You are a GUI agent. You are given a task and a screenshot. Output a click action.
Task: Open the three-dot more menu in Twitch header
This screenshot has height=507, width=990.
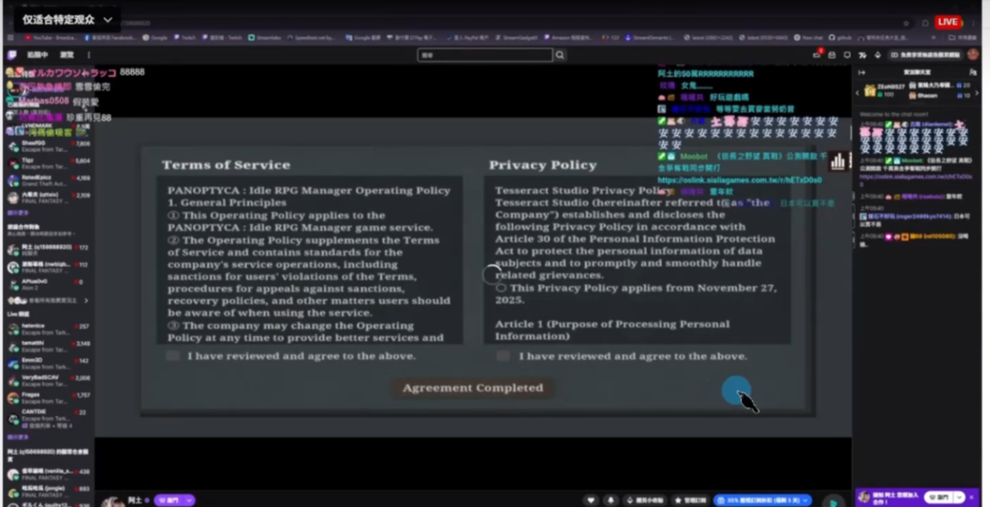89,55
